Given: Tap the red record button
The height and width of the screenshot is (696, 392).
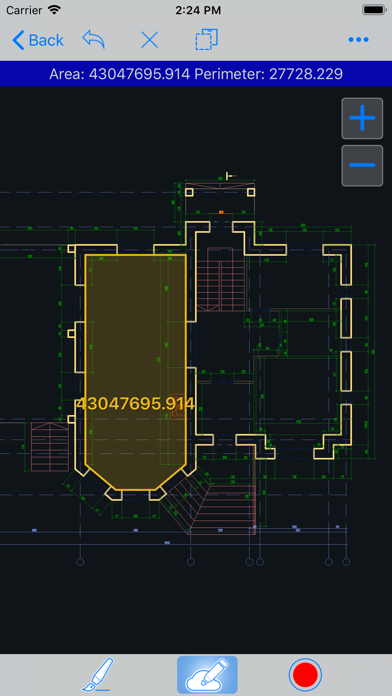Looking at the screenshot, I should click(x=305, y=675).
